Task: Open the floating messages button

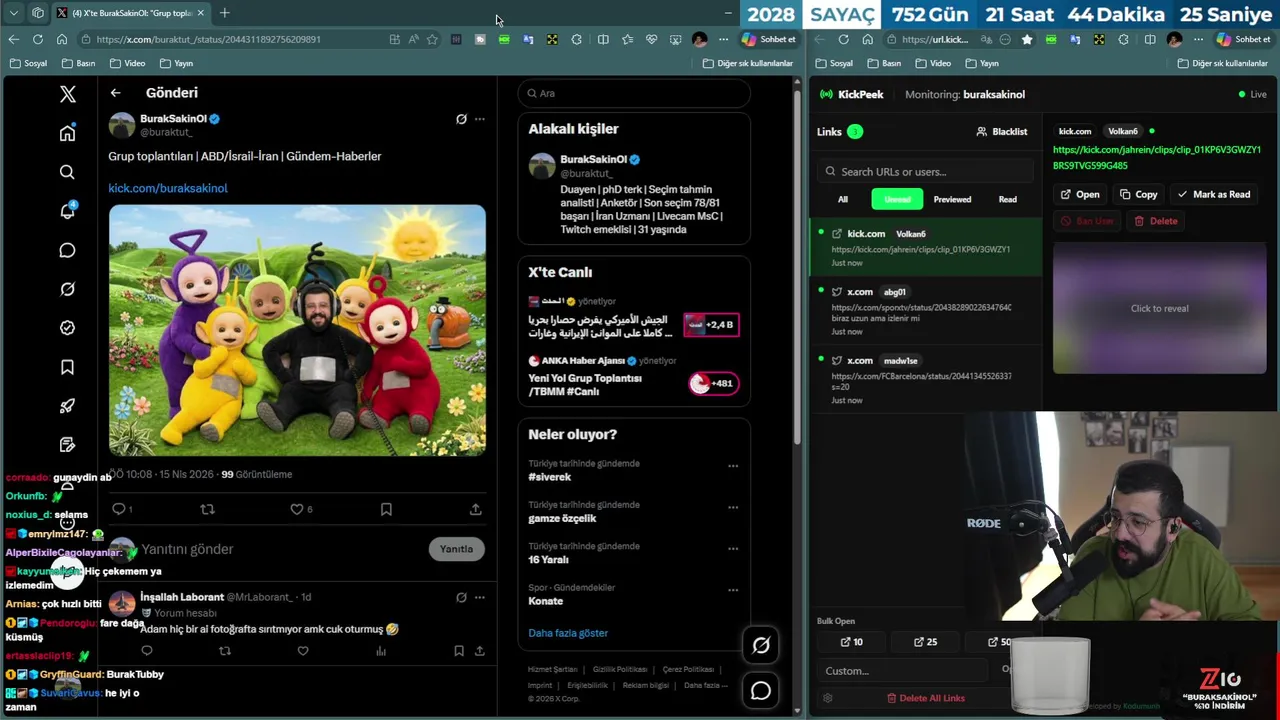Action: coord(761,691)
